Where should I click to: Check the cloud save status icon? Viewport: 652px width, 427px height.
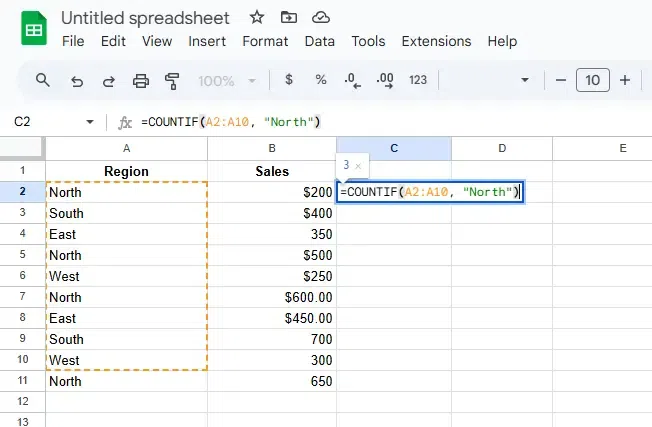tap(320, 18)
